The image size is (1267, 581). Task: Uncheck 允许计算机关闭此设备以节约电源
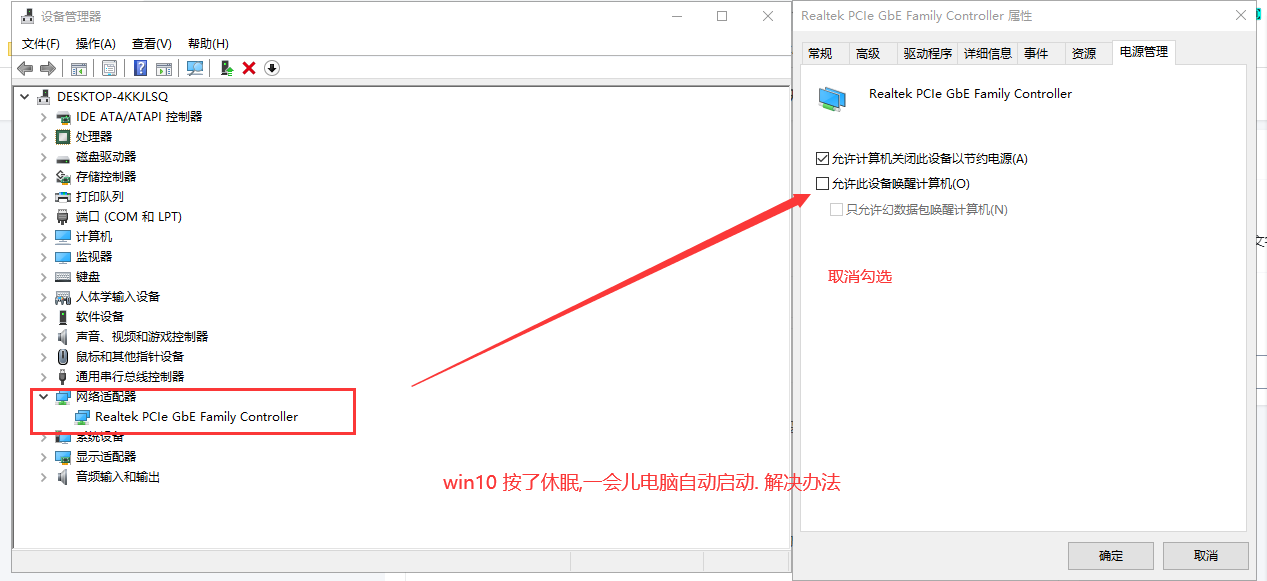tap(823, 158)
